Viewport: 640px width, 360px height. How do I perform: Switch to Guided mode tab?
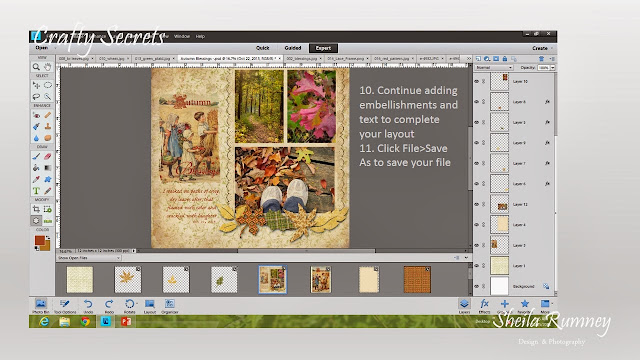[x=293, y=48]
